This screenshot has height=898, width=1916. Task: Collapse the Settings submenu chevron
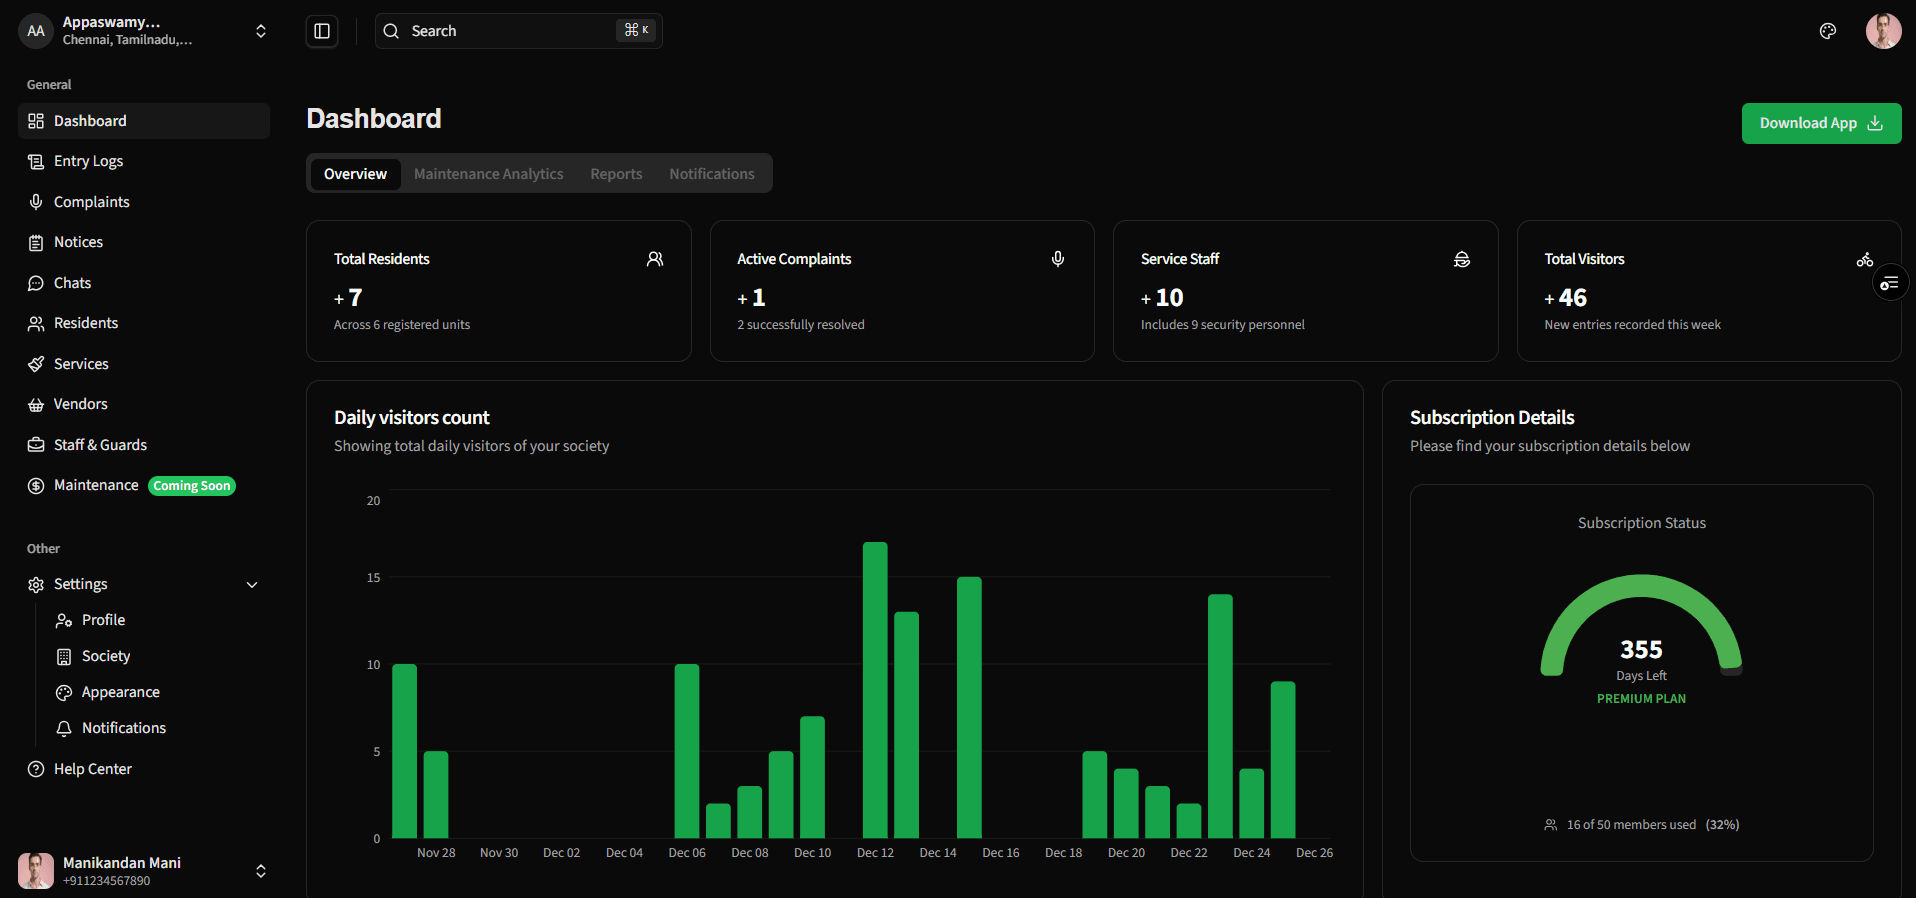[x=252, y=585]
